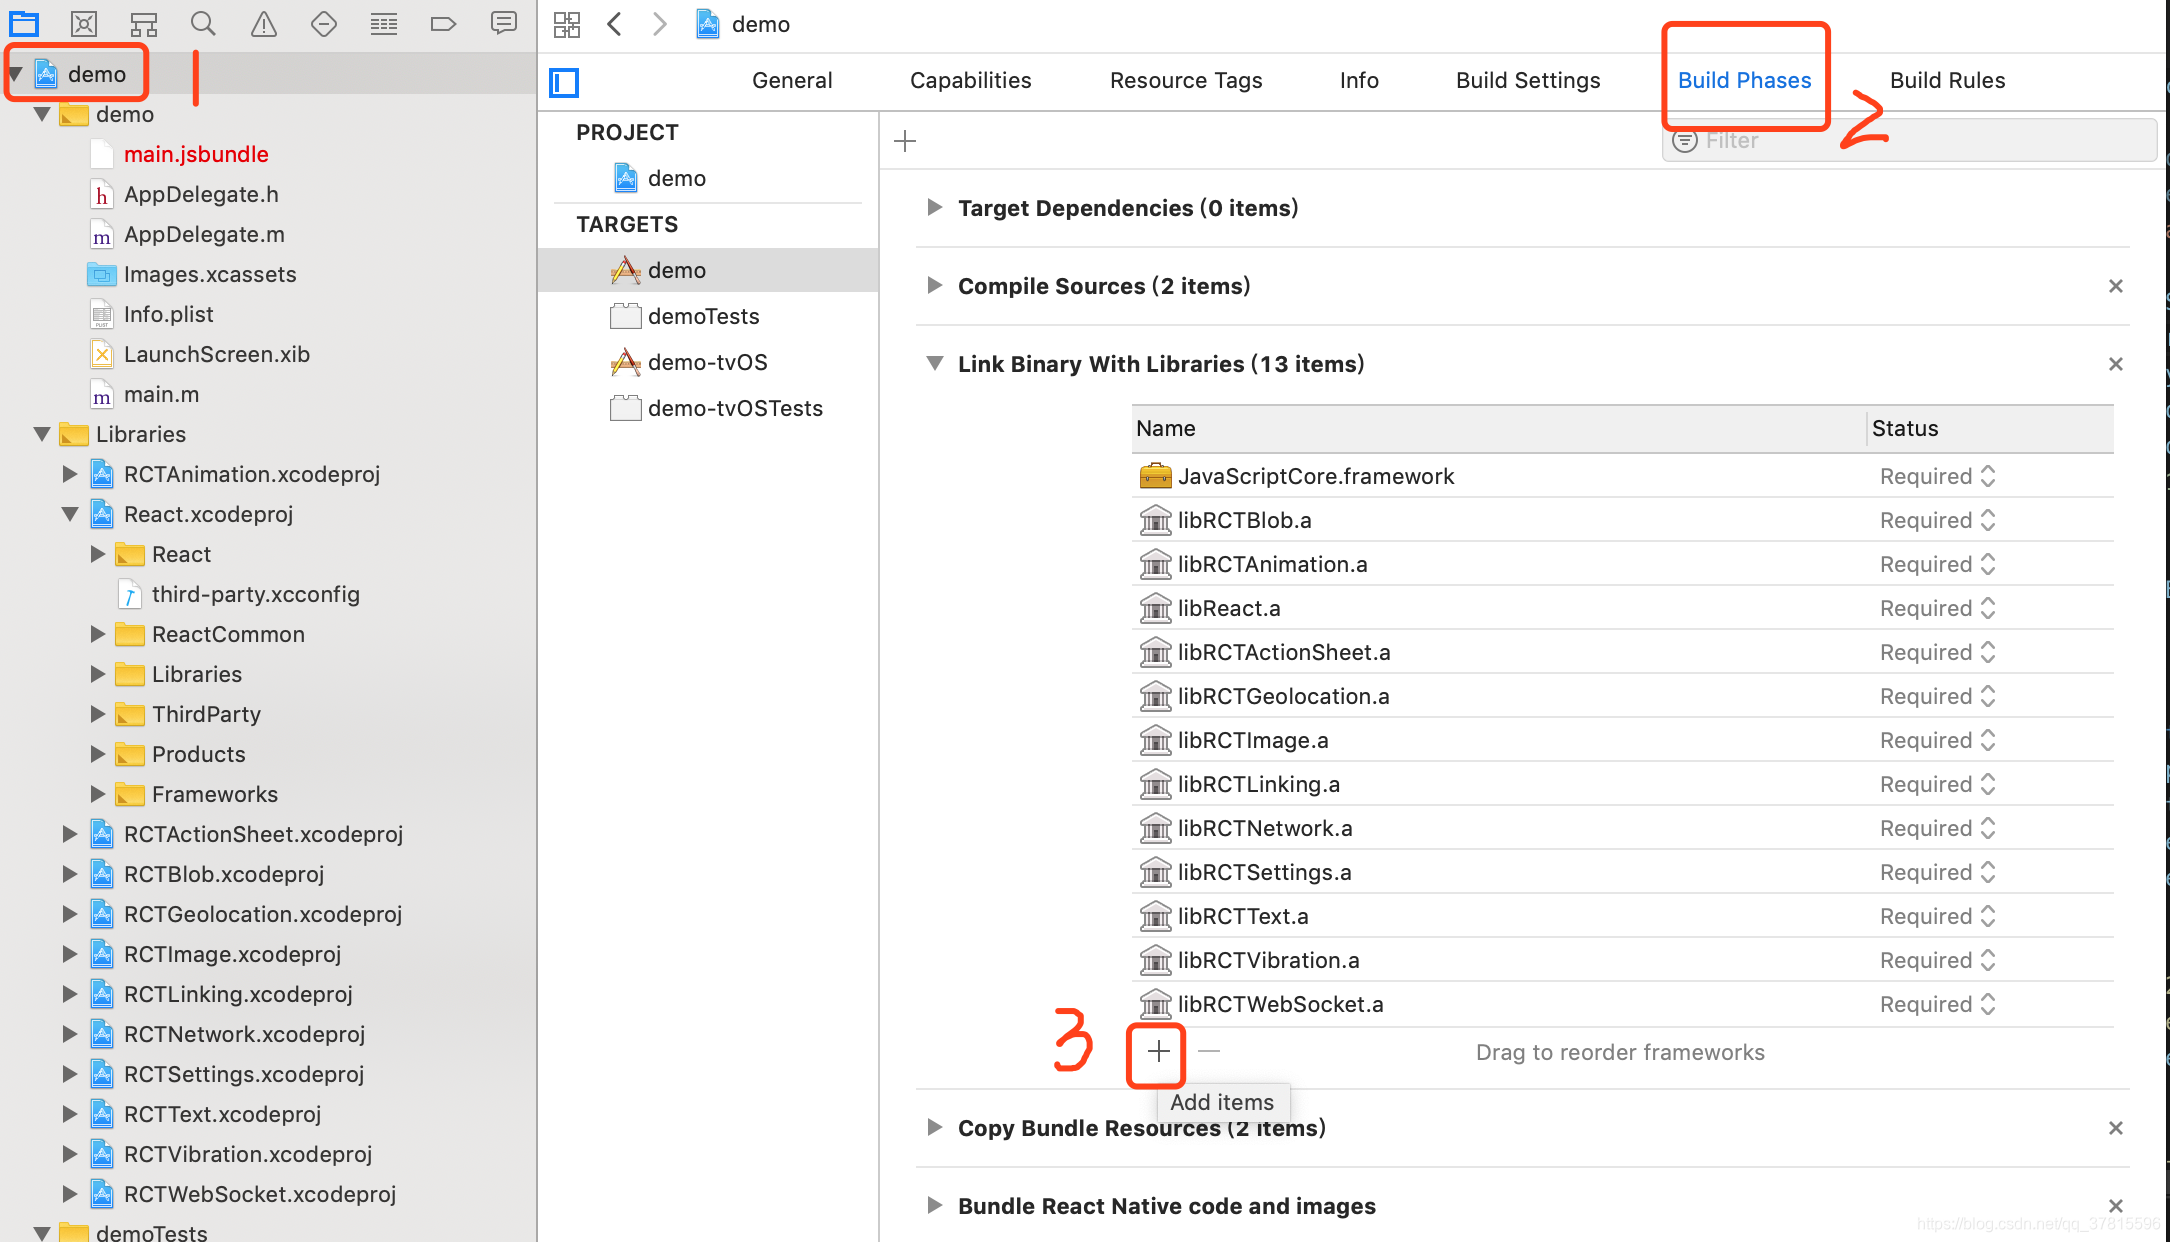Screen dimensions: 2170x1242
Task: Select main.jsbundle in navigator
Action: (x=196, y=154)
